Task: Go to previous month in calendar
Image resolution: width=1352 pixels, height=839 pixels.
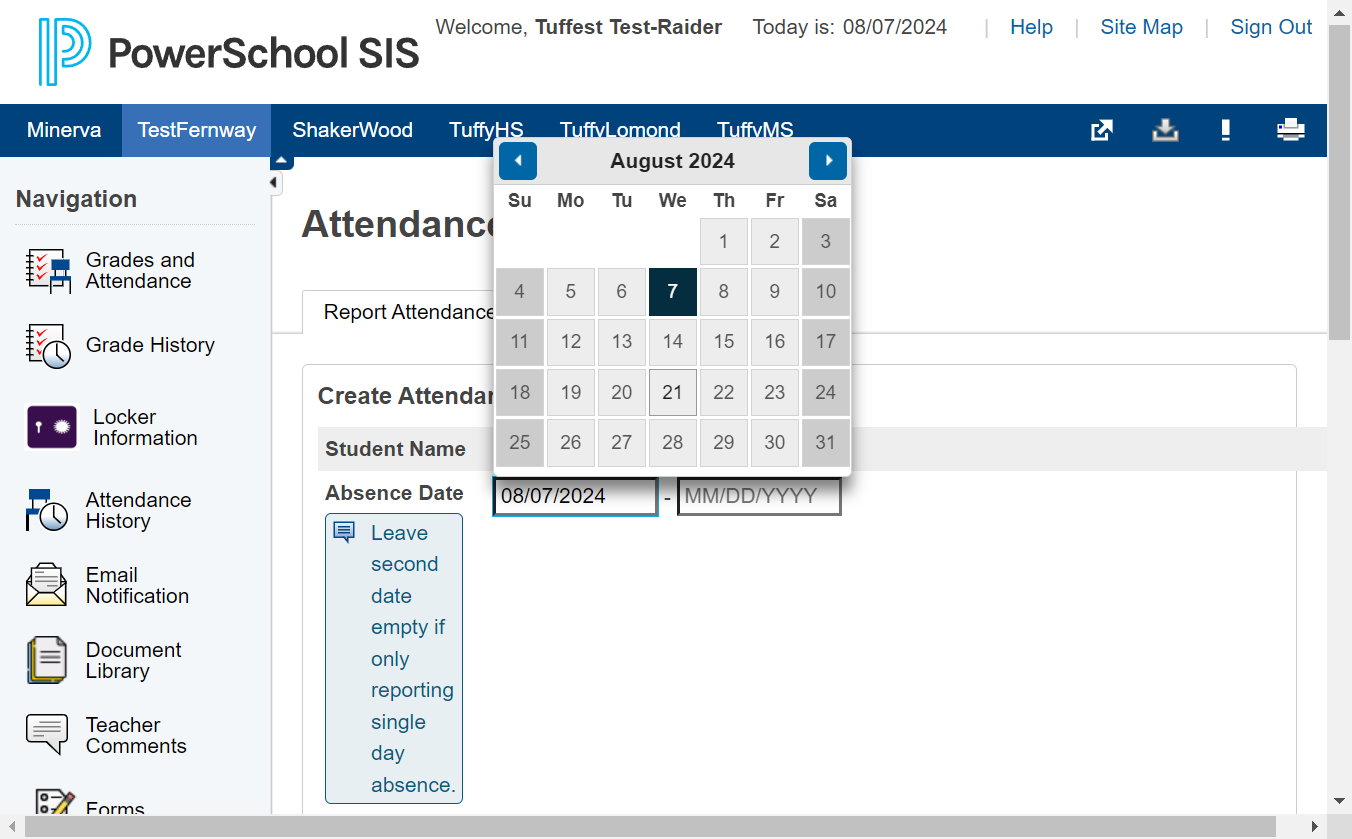Action: (518, 161)
